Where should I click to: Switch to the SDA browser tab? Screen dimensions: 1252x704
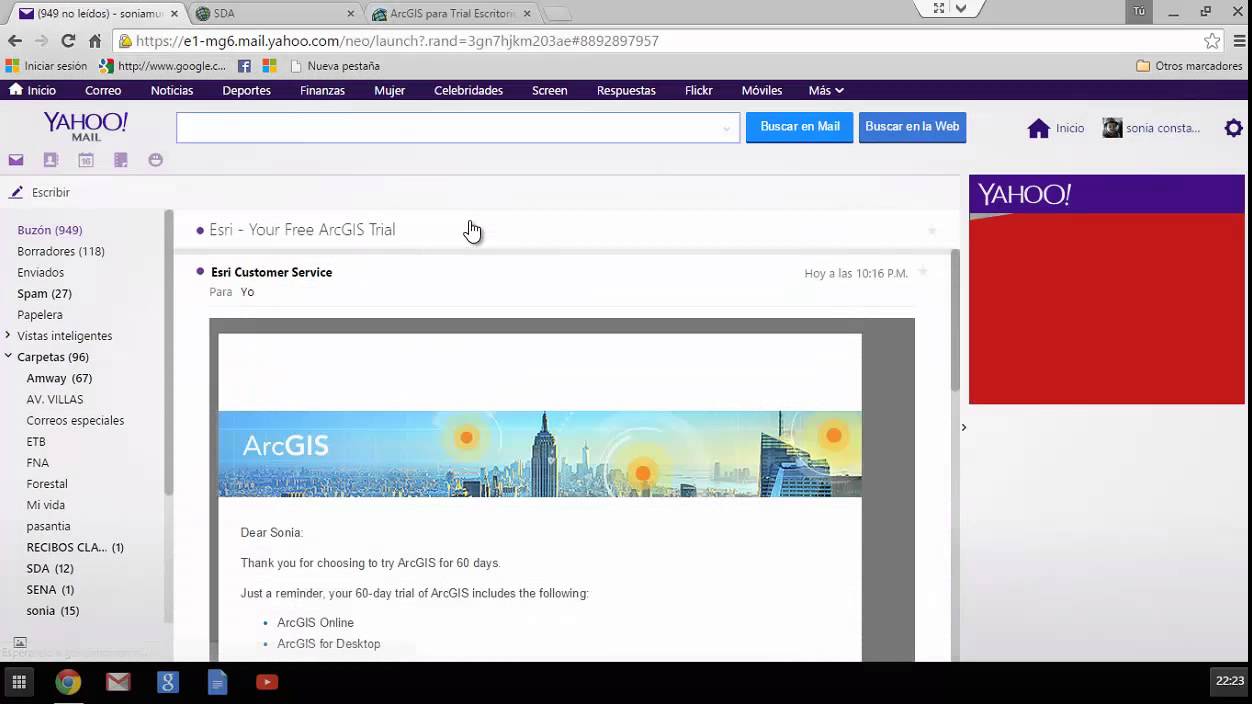(x=275, y=13)
